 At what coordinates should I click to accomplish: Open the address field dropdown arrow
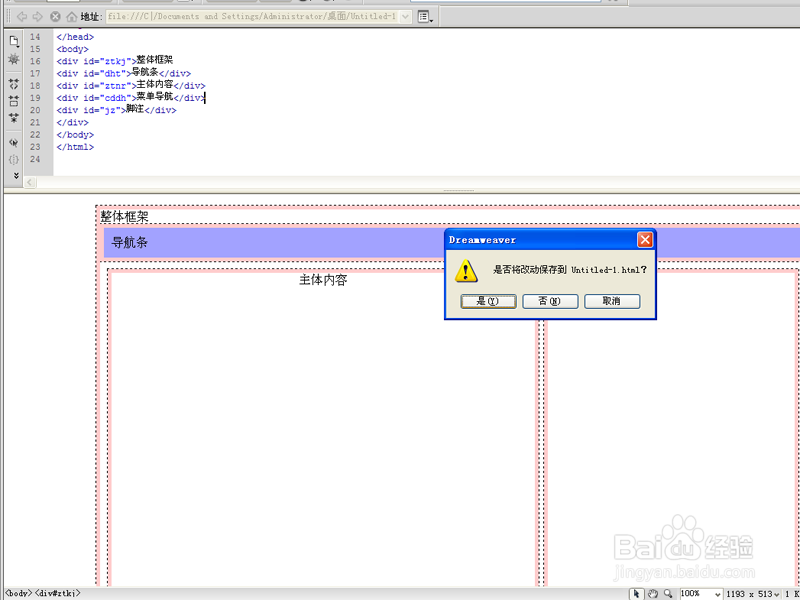click(x=406, y=17)
